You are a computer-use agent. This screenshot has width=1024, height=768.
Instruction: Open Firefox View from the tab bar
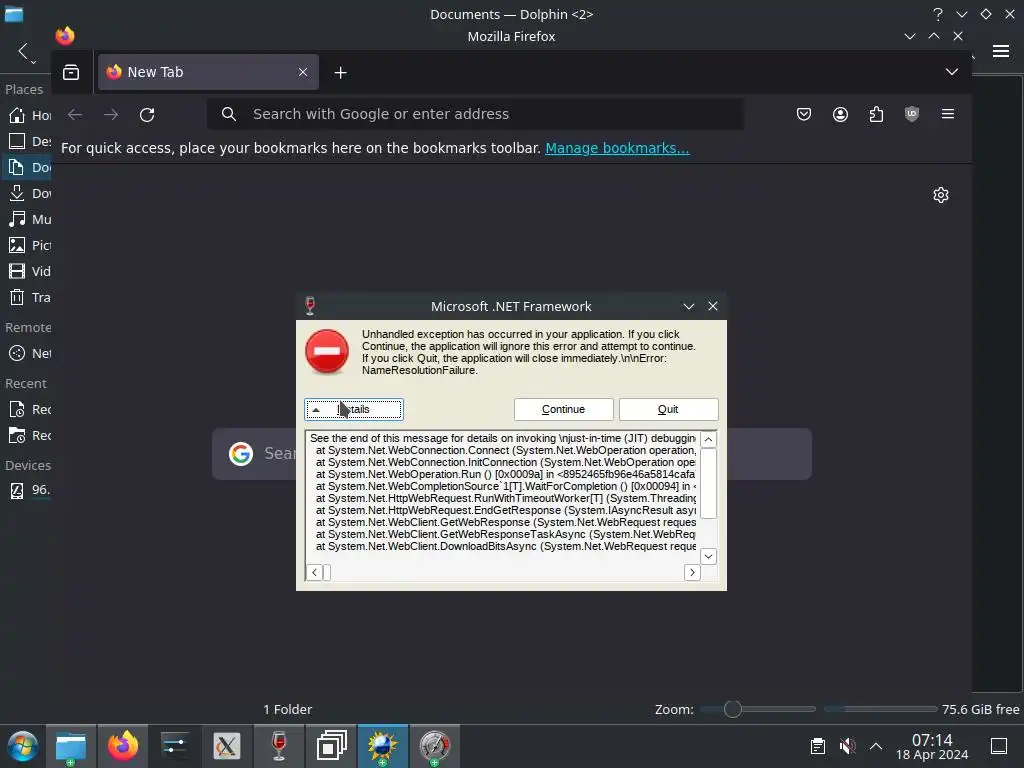[71, 72]
